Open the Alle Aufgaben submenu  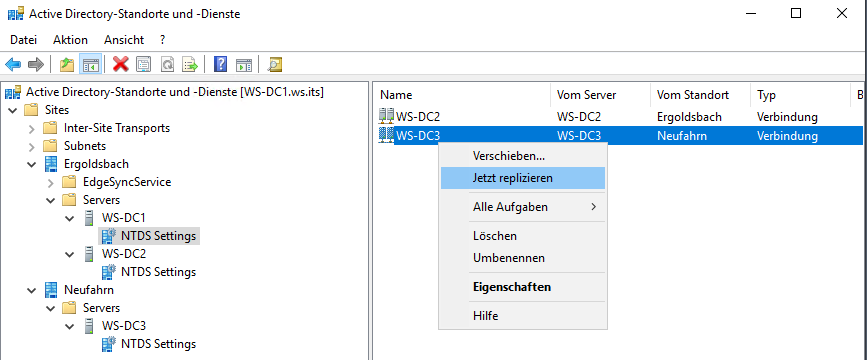tap(523, 207)
